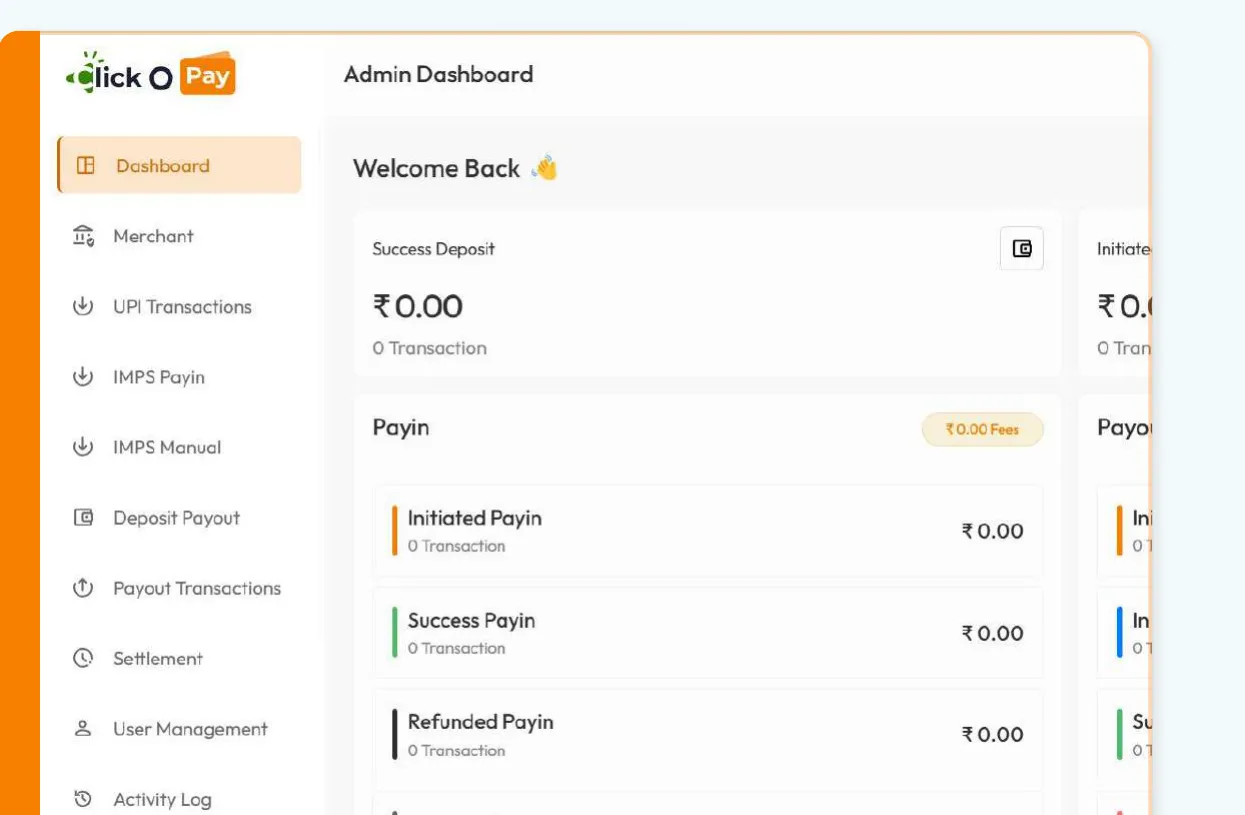This screenshot has width=1245, height=815.
Task: Click the Click O Pay logo
Action: tap(150, 74)
